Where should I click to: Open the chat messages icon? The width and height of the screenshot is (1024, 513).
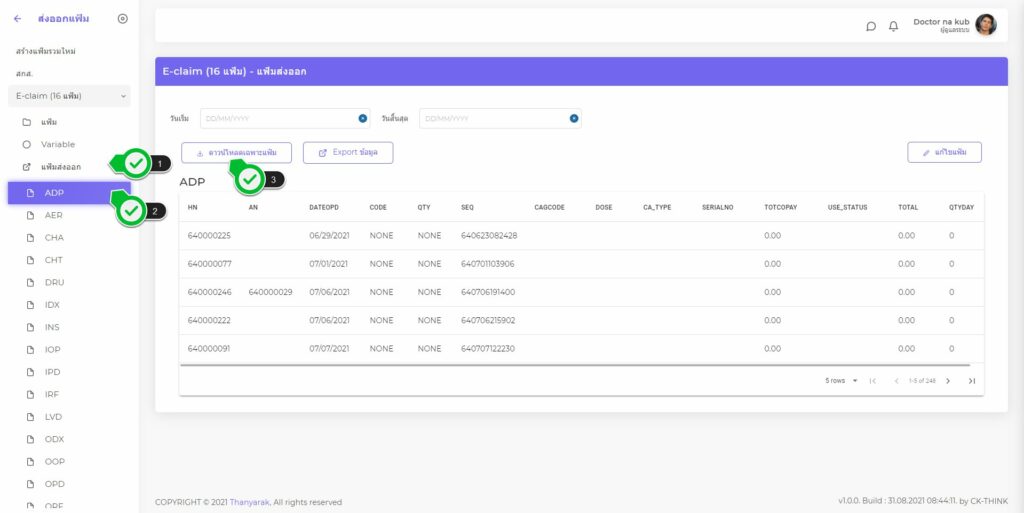pyautogui.click(x=871, y=26)
